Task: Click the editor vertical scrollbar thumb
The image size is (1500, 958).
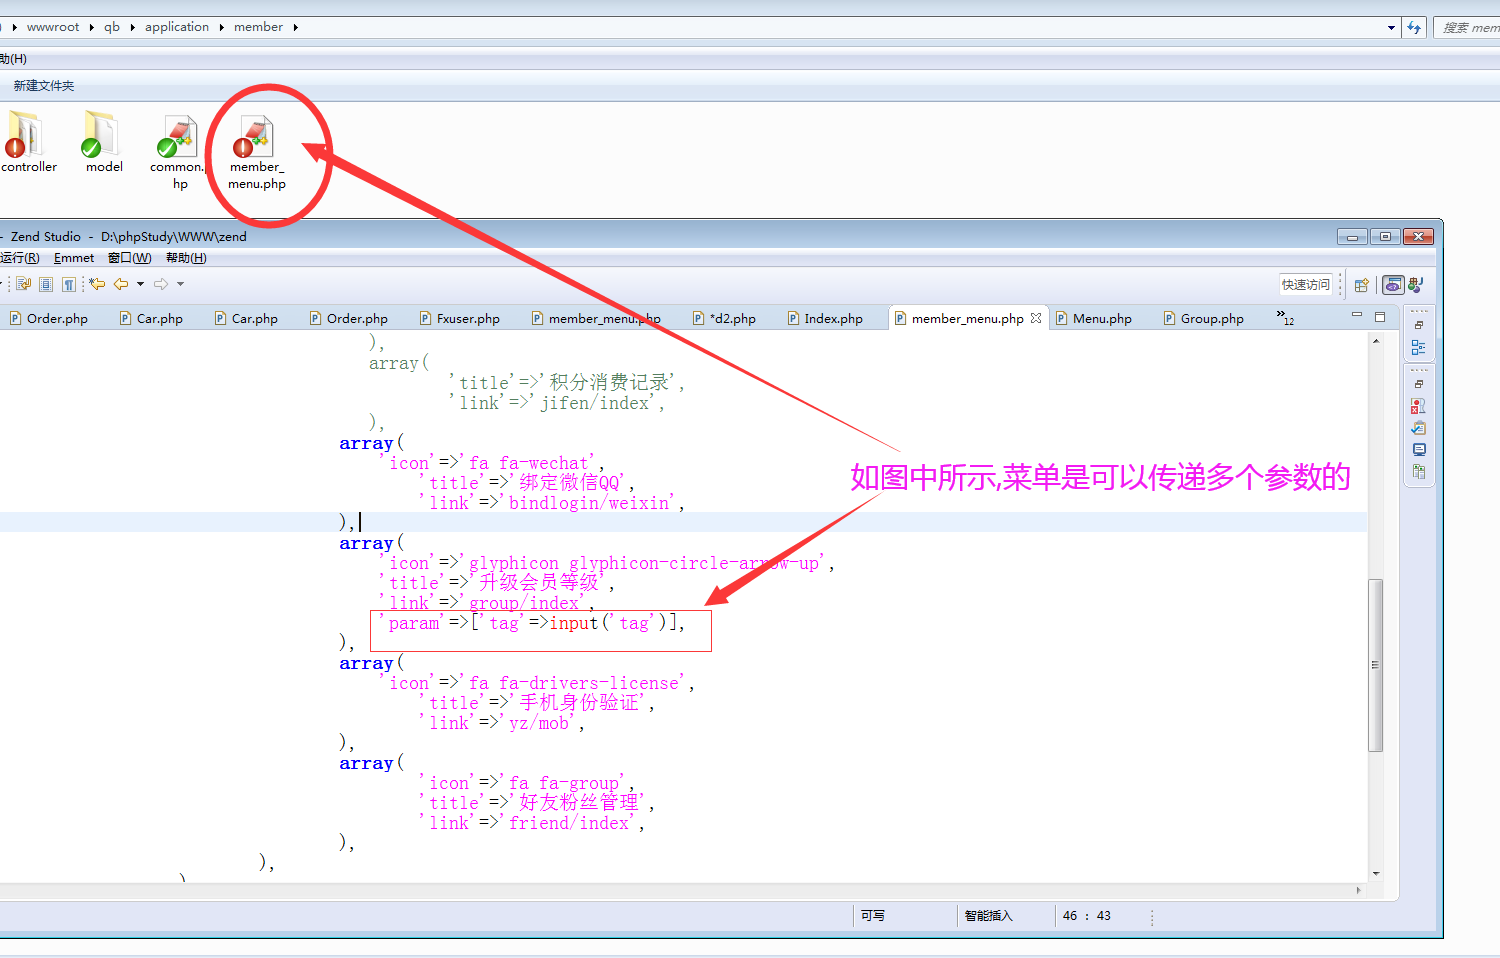Action: point(1376,664)
